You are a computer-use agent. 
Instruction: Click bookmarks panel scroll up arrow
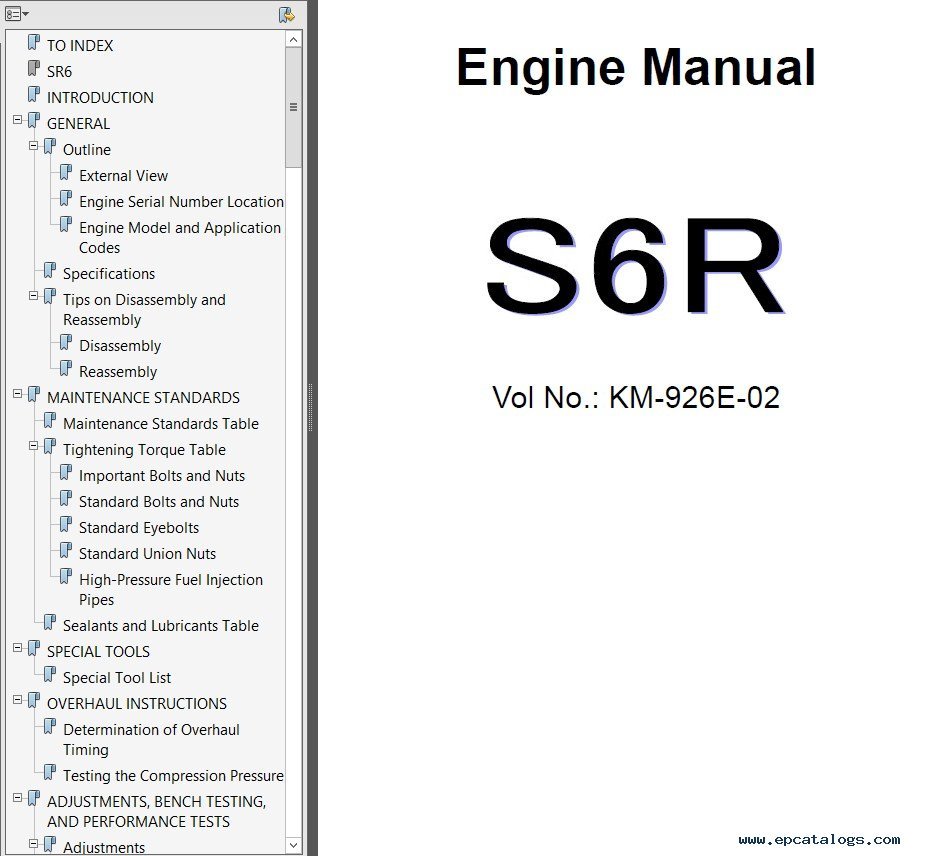tap(294, 40)
